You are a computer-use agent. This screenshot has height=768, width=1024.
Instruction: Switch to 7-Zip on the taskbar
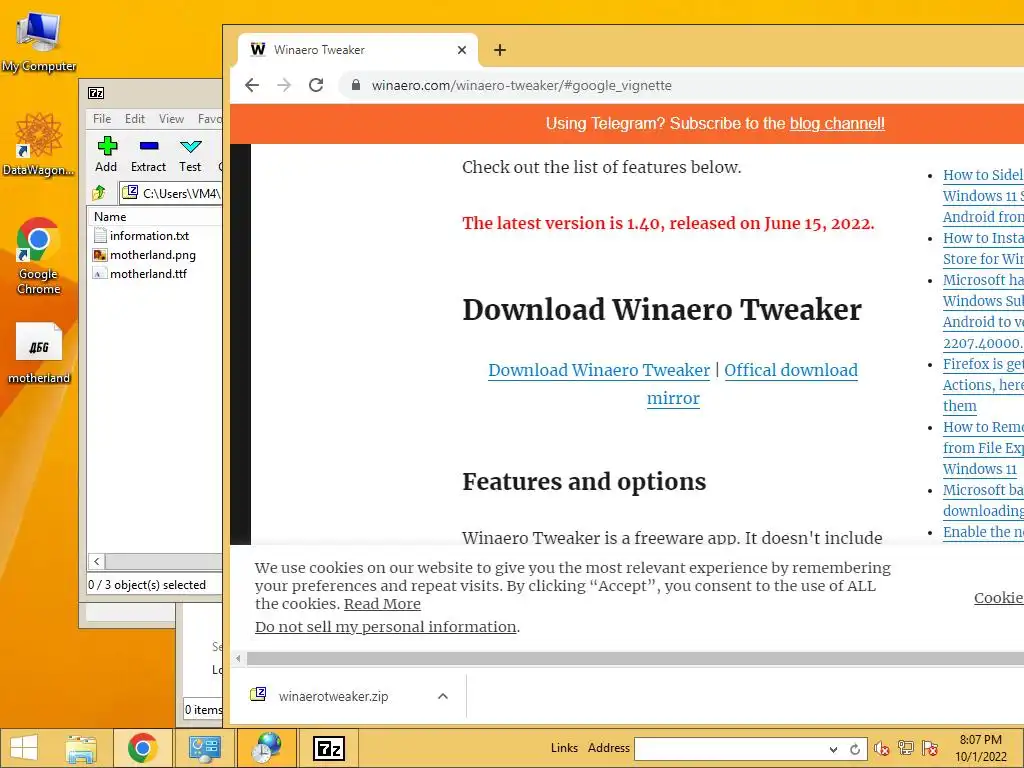pos(328,748)
